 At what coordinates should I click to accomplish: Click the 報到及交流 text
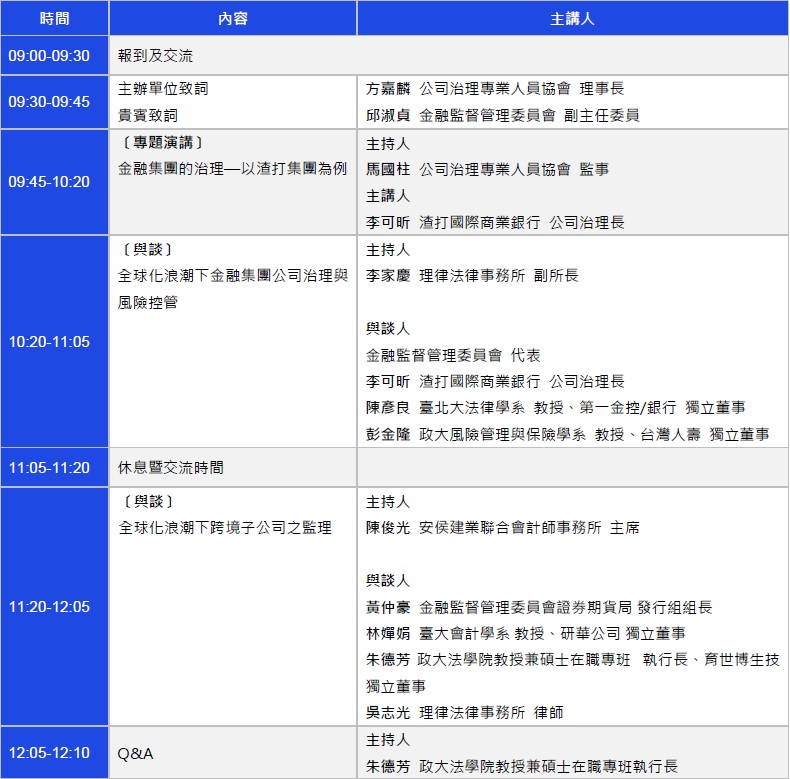click(155, 55)
